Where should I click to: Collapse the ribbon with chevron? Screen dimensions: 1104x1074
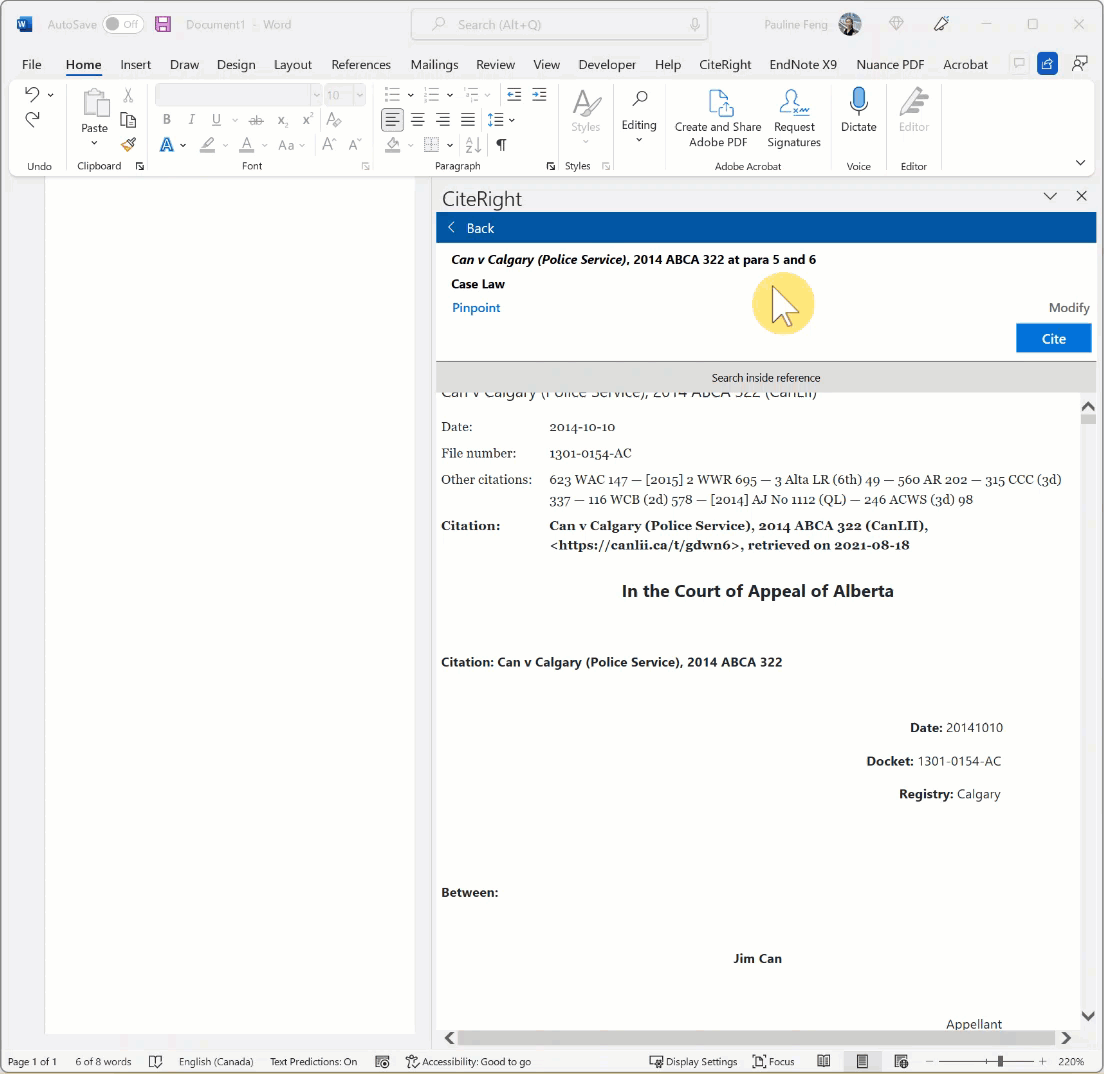point(1080,163)
